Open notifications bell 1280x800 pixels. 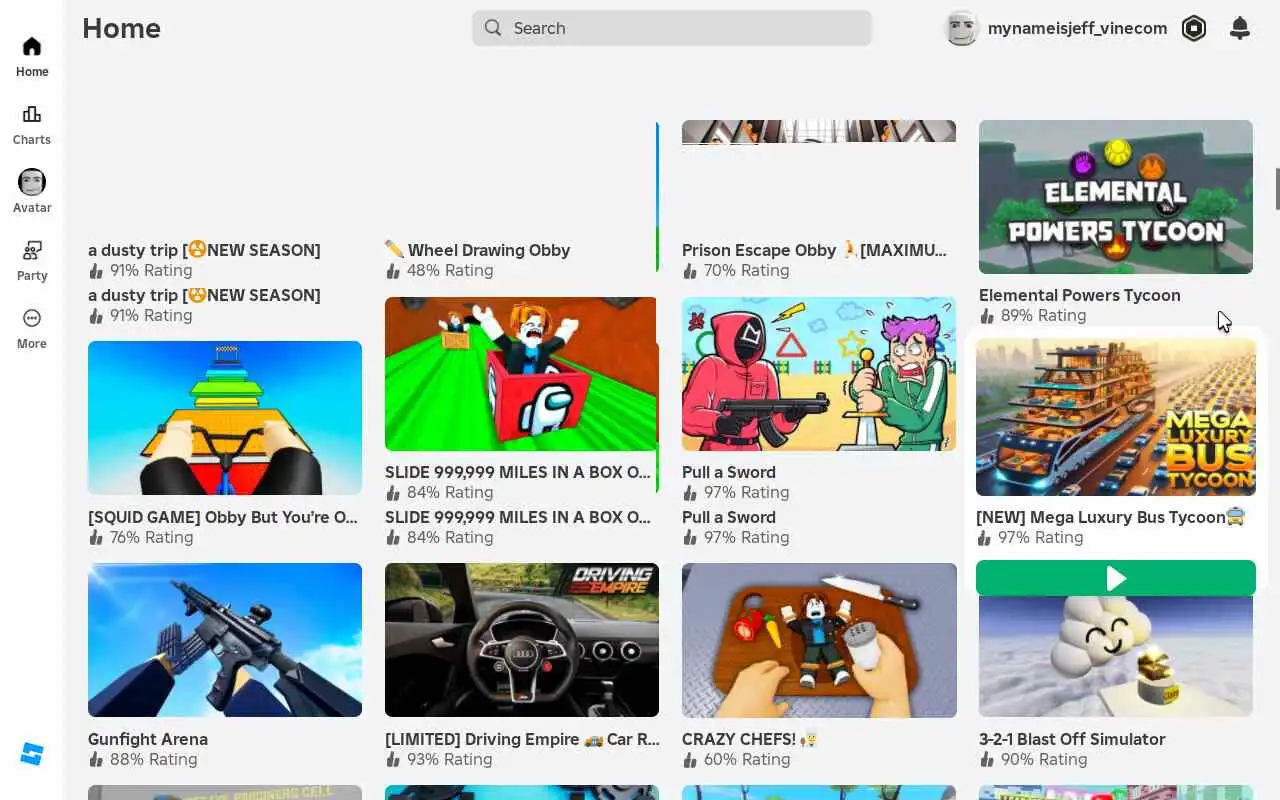[x=1240, y=28]
